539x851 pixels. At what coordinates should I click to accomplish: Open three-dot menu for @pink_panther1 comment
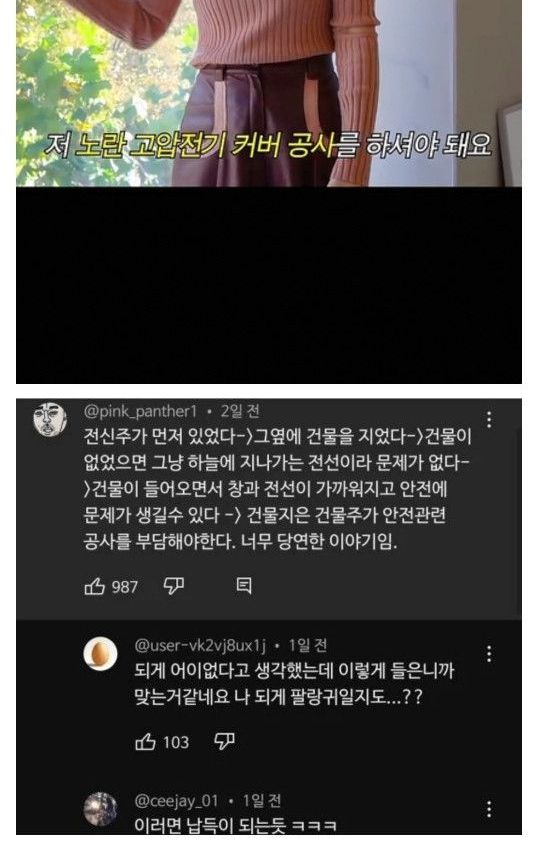(x=489, y=419)
